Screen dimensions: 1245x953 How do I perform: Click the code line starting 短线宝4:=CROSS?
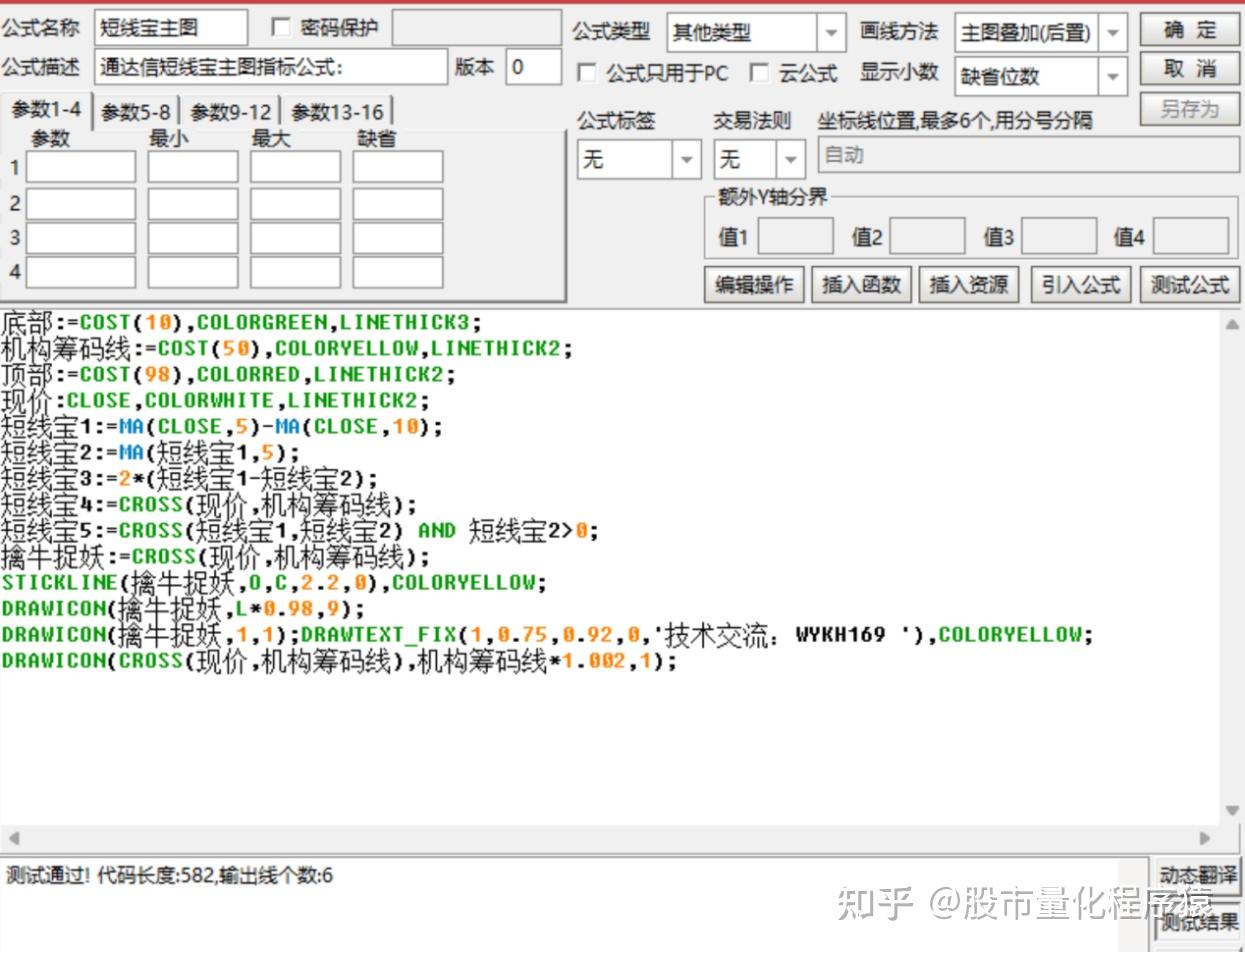point(209,505)
